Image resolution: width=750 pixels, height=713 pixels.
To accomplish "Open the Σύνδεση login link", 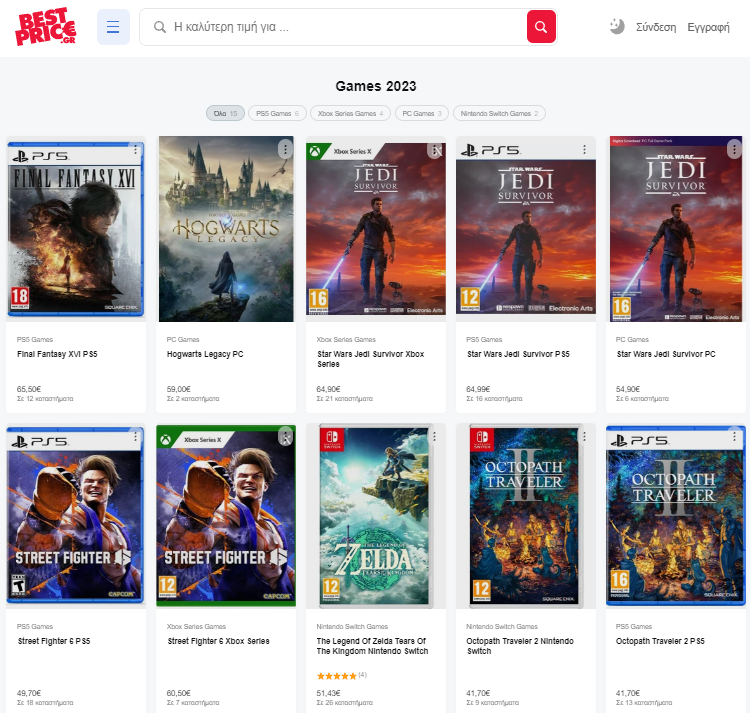I will pos(656,27).
